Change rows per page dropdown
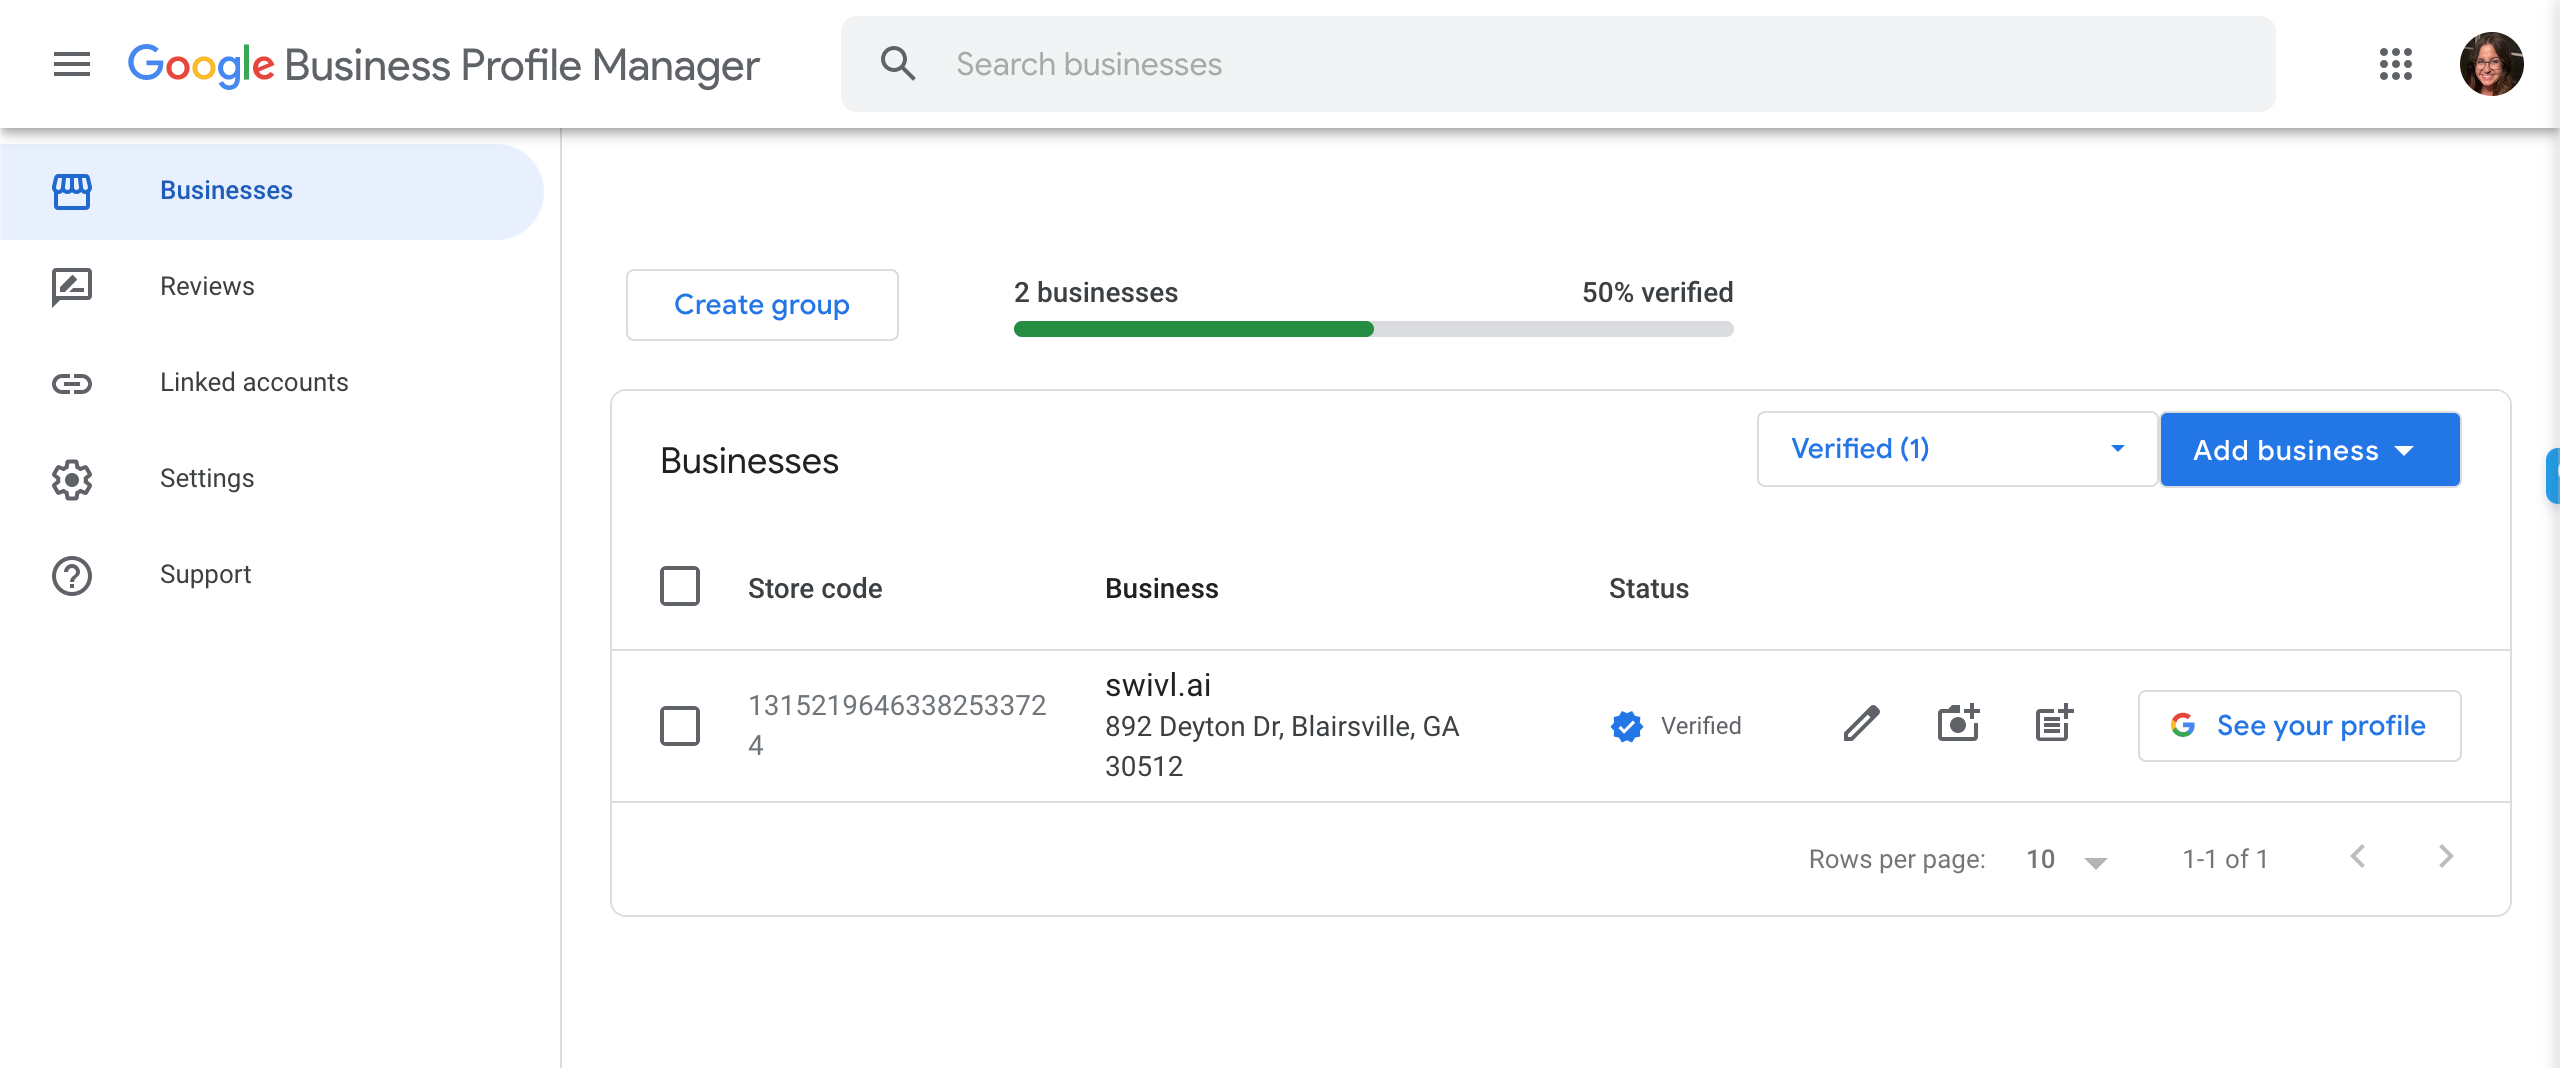 2066,859
